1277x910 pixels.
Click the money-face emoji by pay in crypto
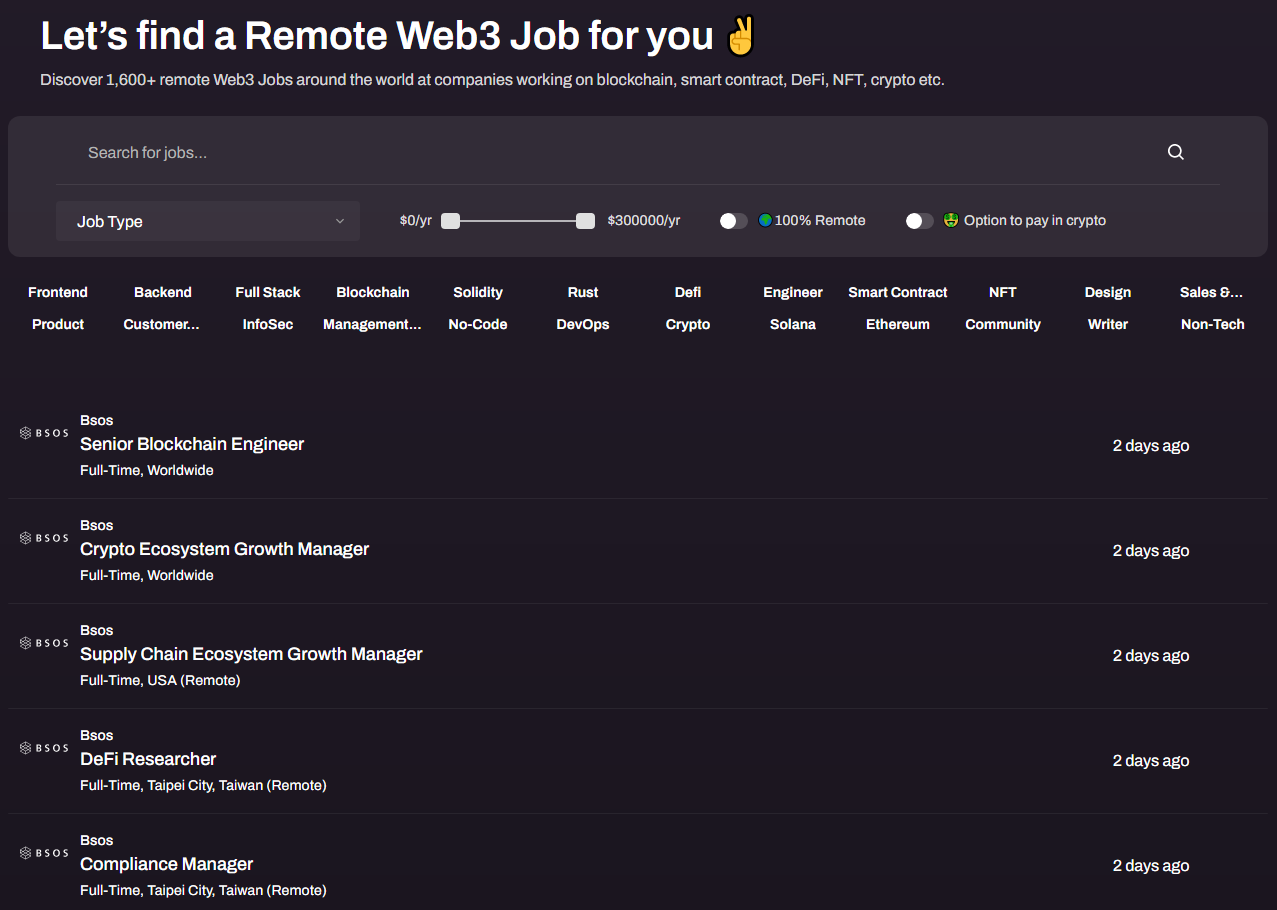coord(951,220)
